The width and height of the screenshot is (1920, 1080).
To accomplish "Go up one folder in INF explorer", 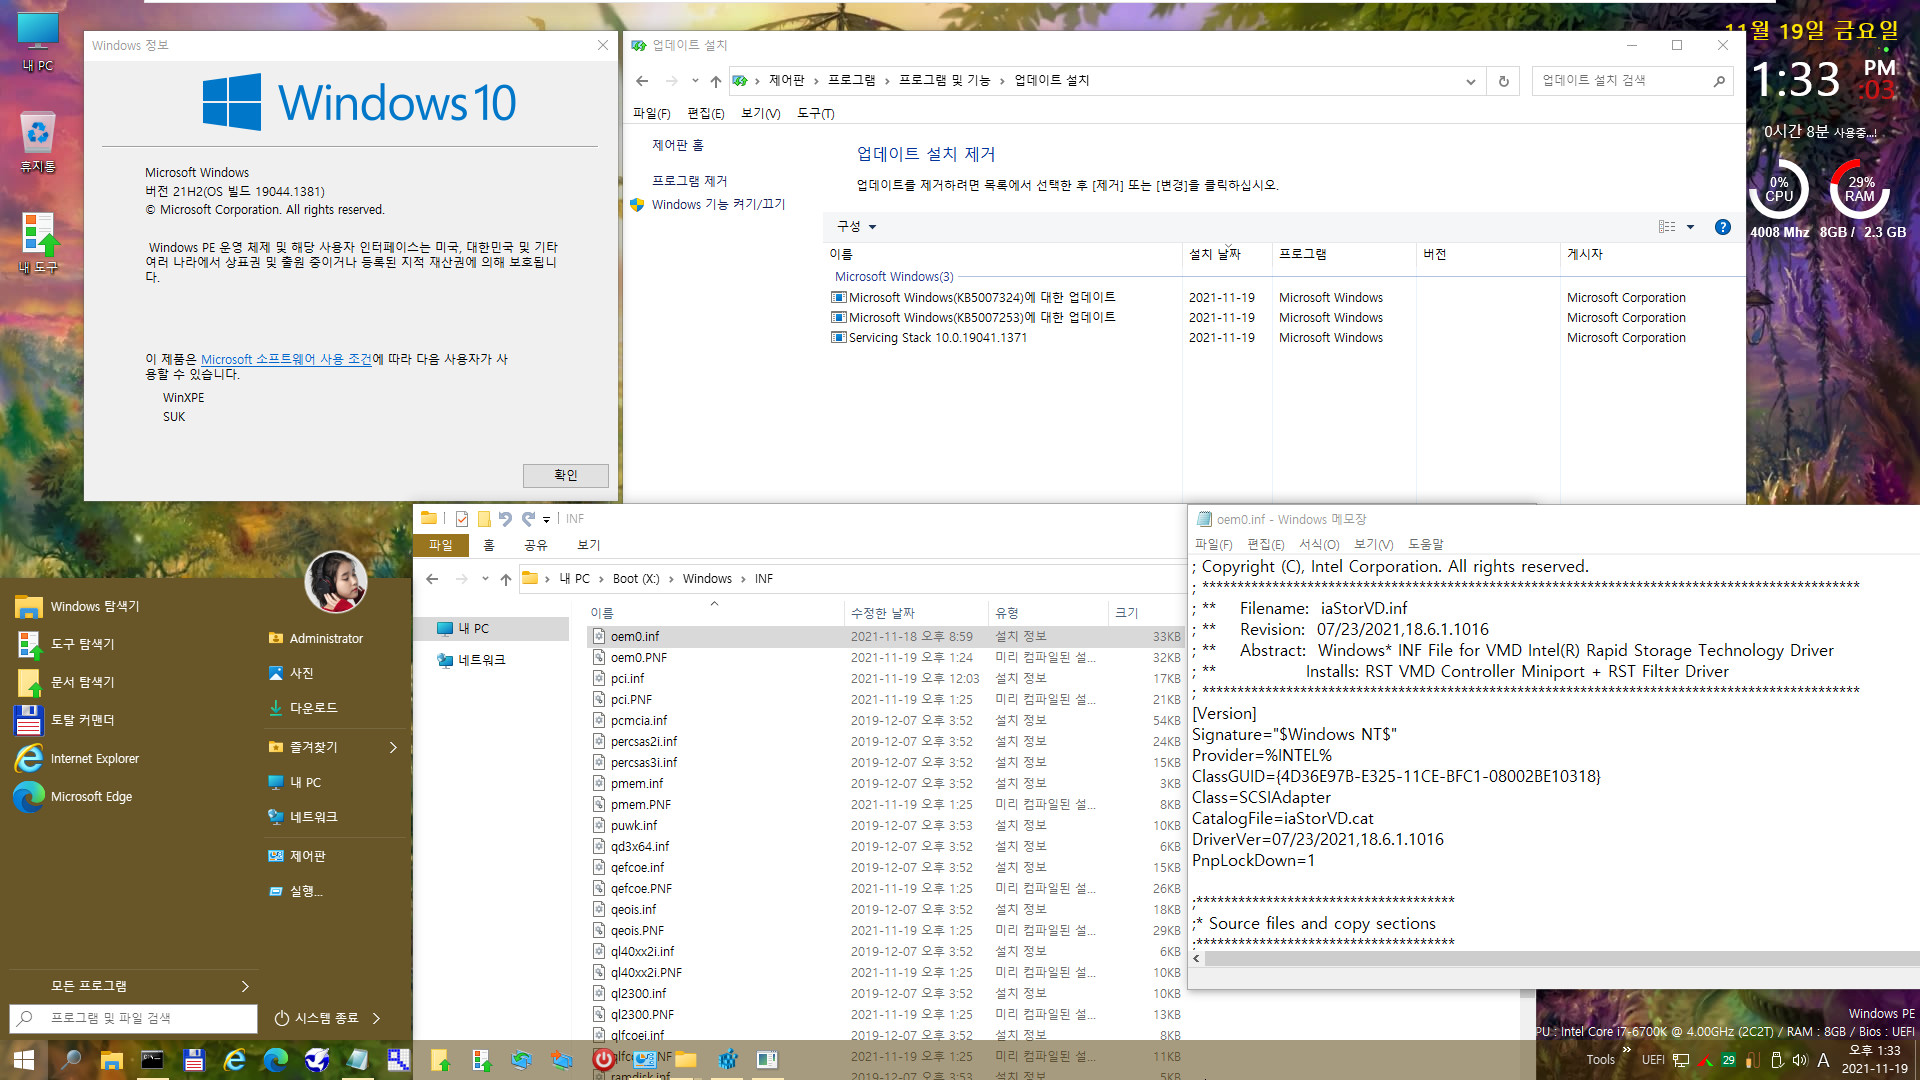I will [506, 579].
